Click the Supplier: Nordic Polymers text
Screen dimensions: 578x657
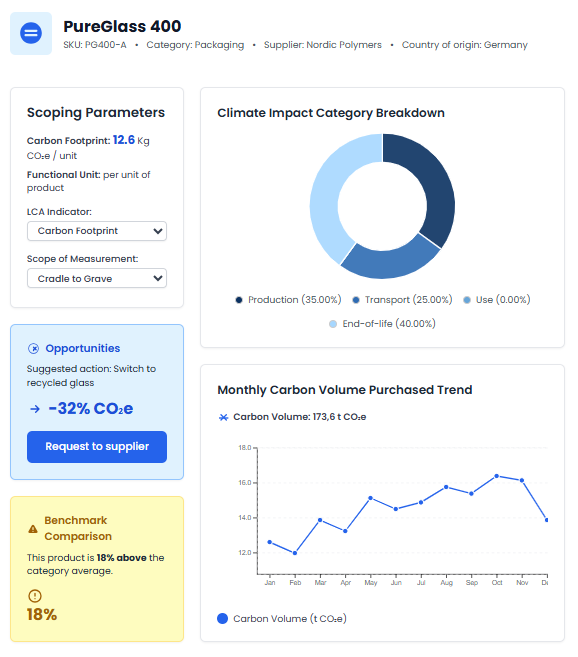point(323,45)
